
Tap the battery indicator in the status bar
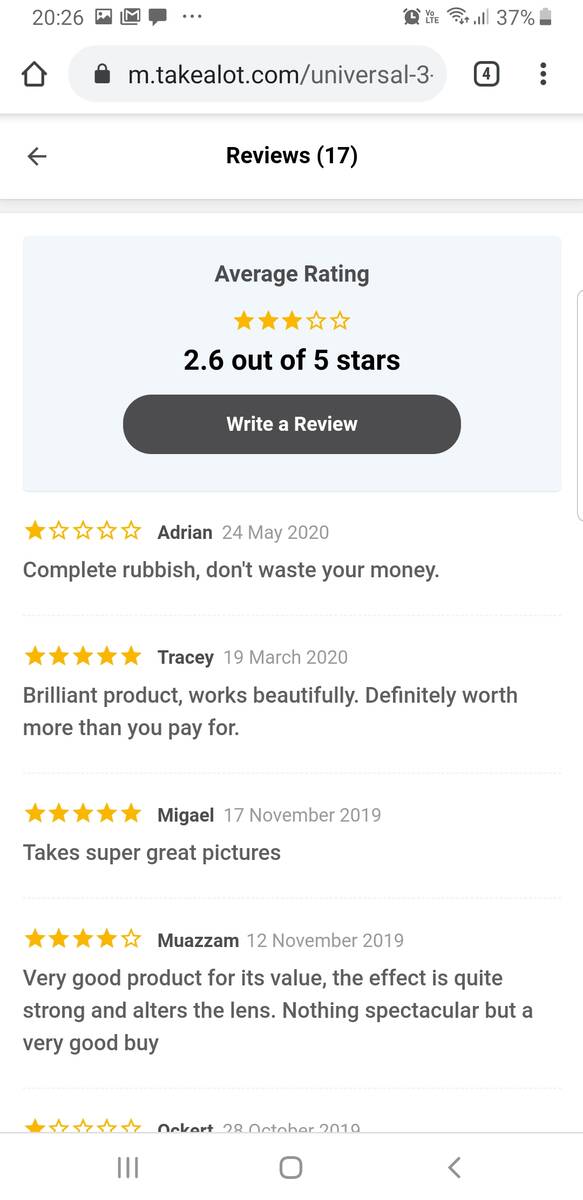point(545,17)
